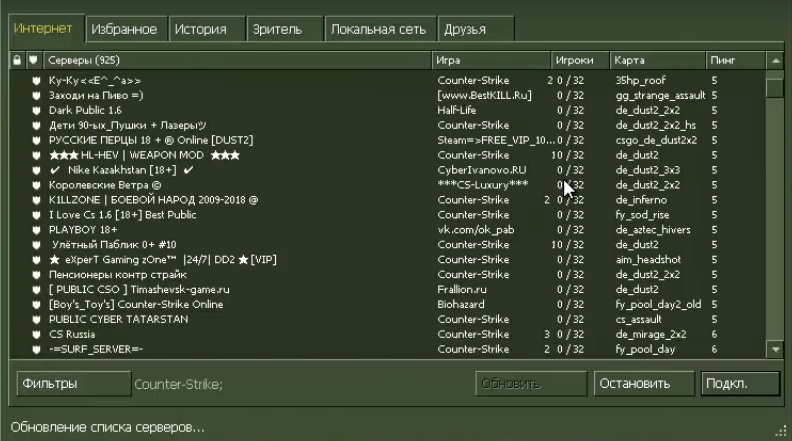The width and height of the screenshot is (792, 441).
Task: Select the Dark Public 1.6 server
Action: pyautogui.click(x=388, y=111)
